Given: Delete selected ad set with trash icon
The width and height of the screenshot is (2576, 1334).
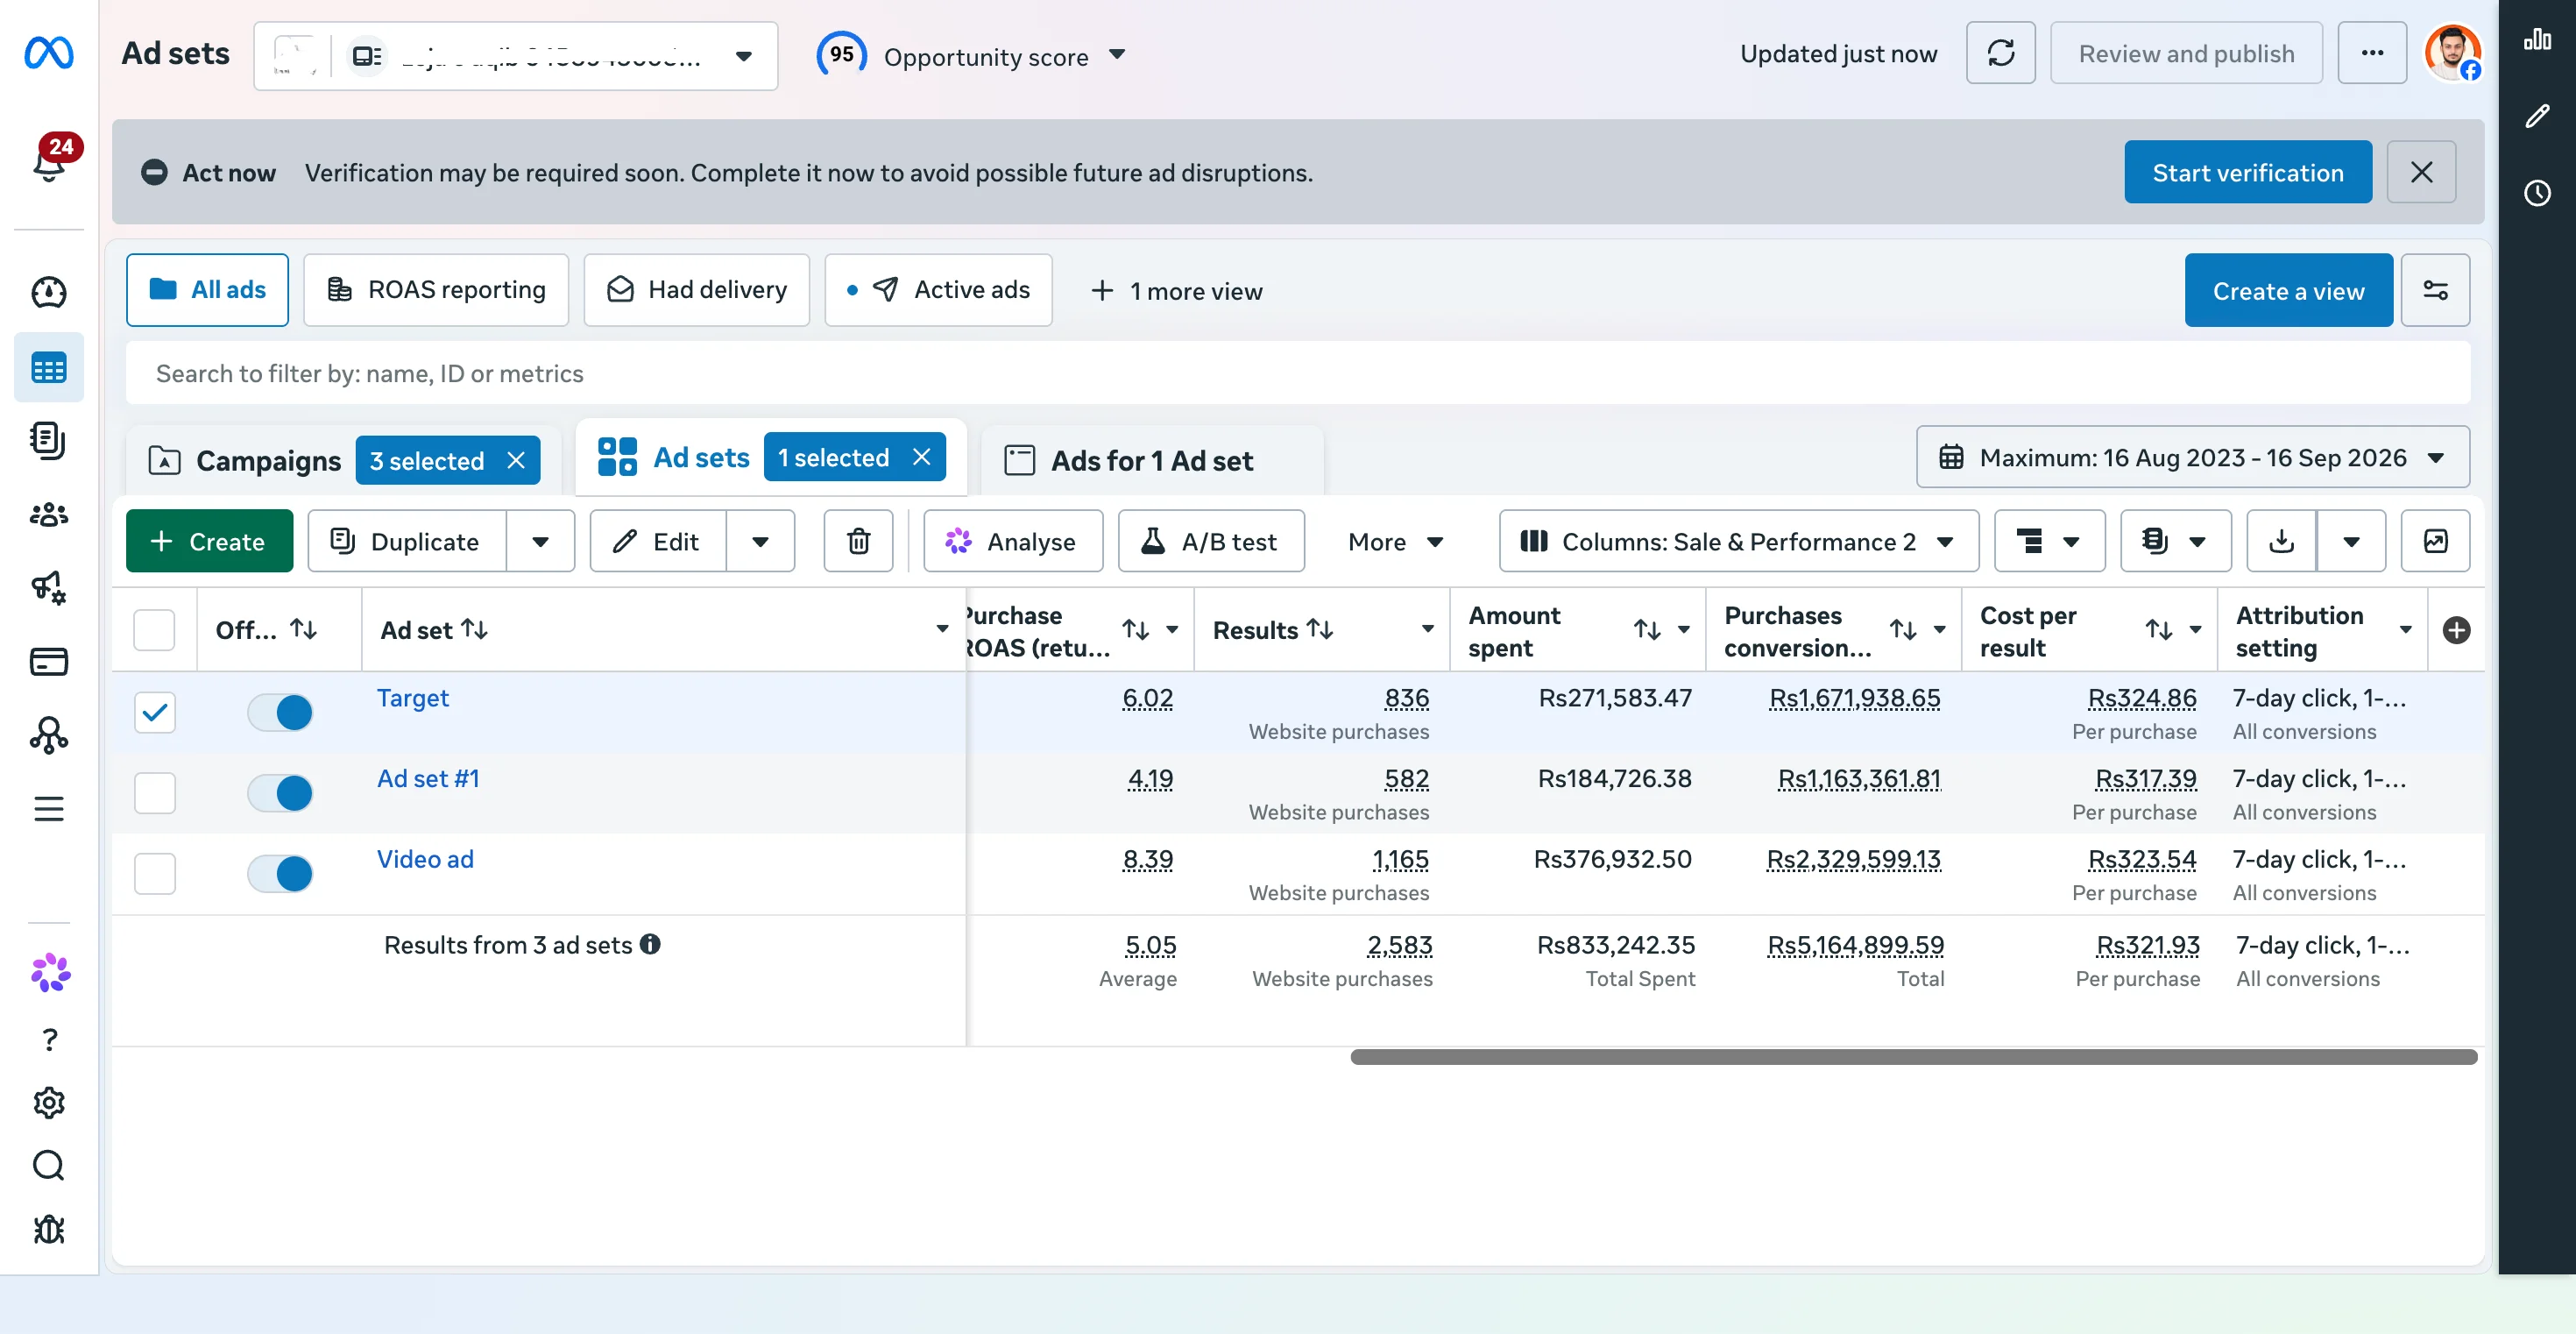Looking at the screenshot, I should (x=858, y=541).
